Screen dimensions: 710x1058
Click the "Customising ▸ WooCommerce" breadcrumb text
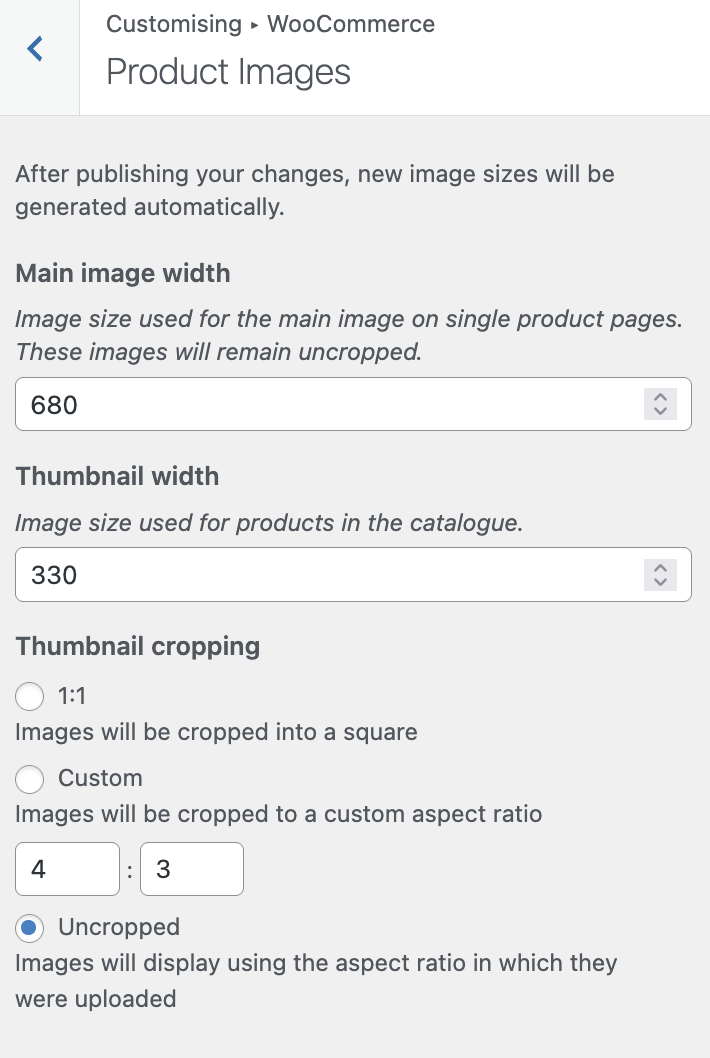pyautogui.click(x=270, y=24)
